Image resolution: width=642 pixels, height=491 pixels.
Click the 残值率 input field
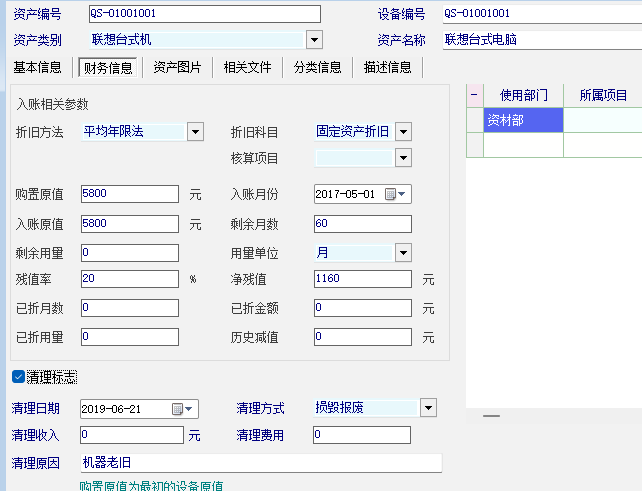point(129,279)
